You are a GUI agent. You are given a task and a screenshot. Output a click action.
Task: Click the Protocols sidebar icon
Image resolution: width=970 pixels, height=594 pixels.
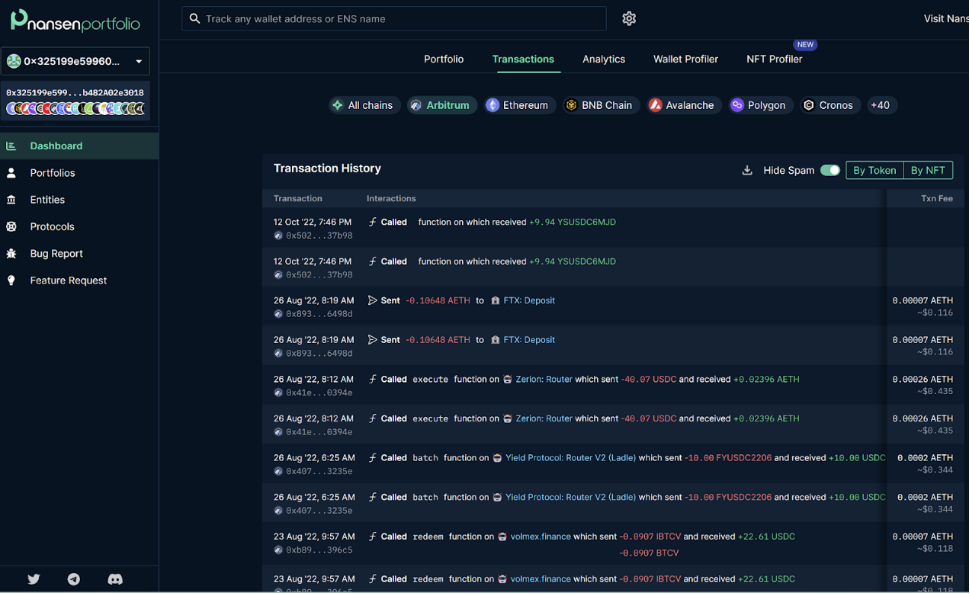tap(11, 226)
